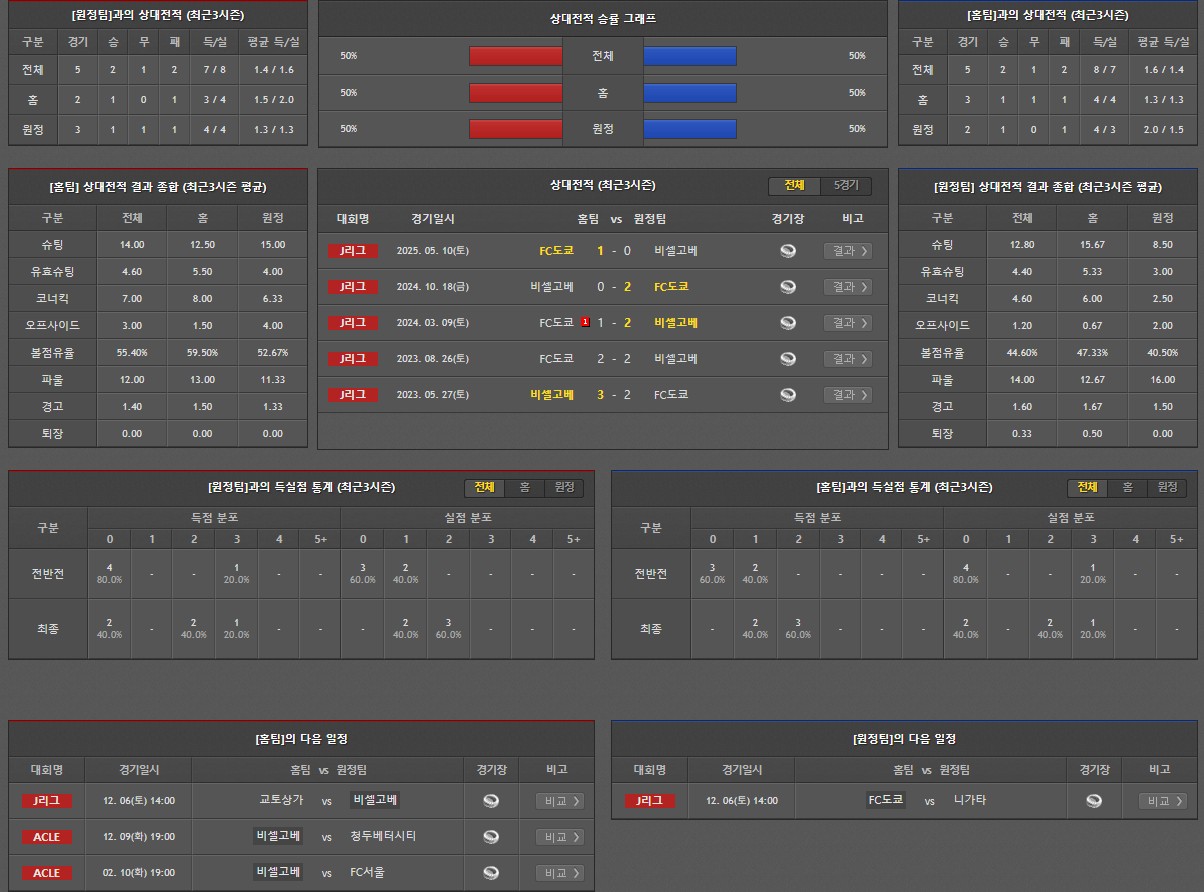Click stadium icon for 2024.10.18 match row
The height and width of the screenshot is (892, 1204).
[788, 287]
